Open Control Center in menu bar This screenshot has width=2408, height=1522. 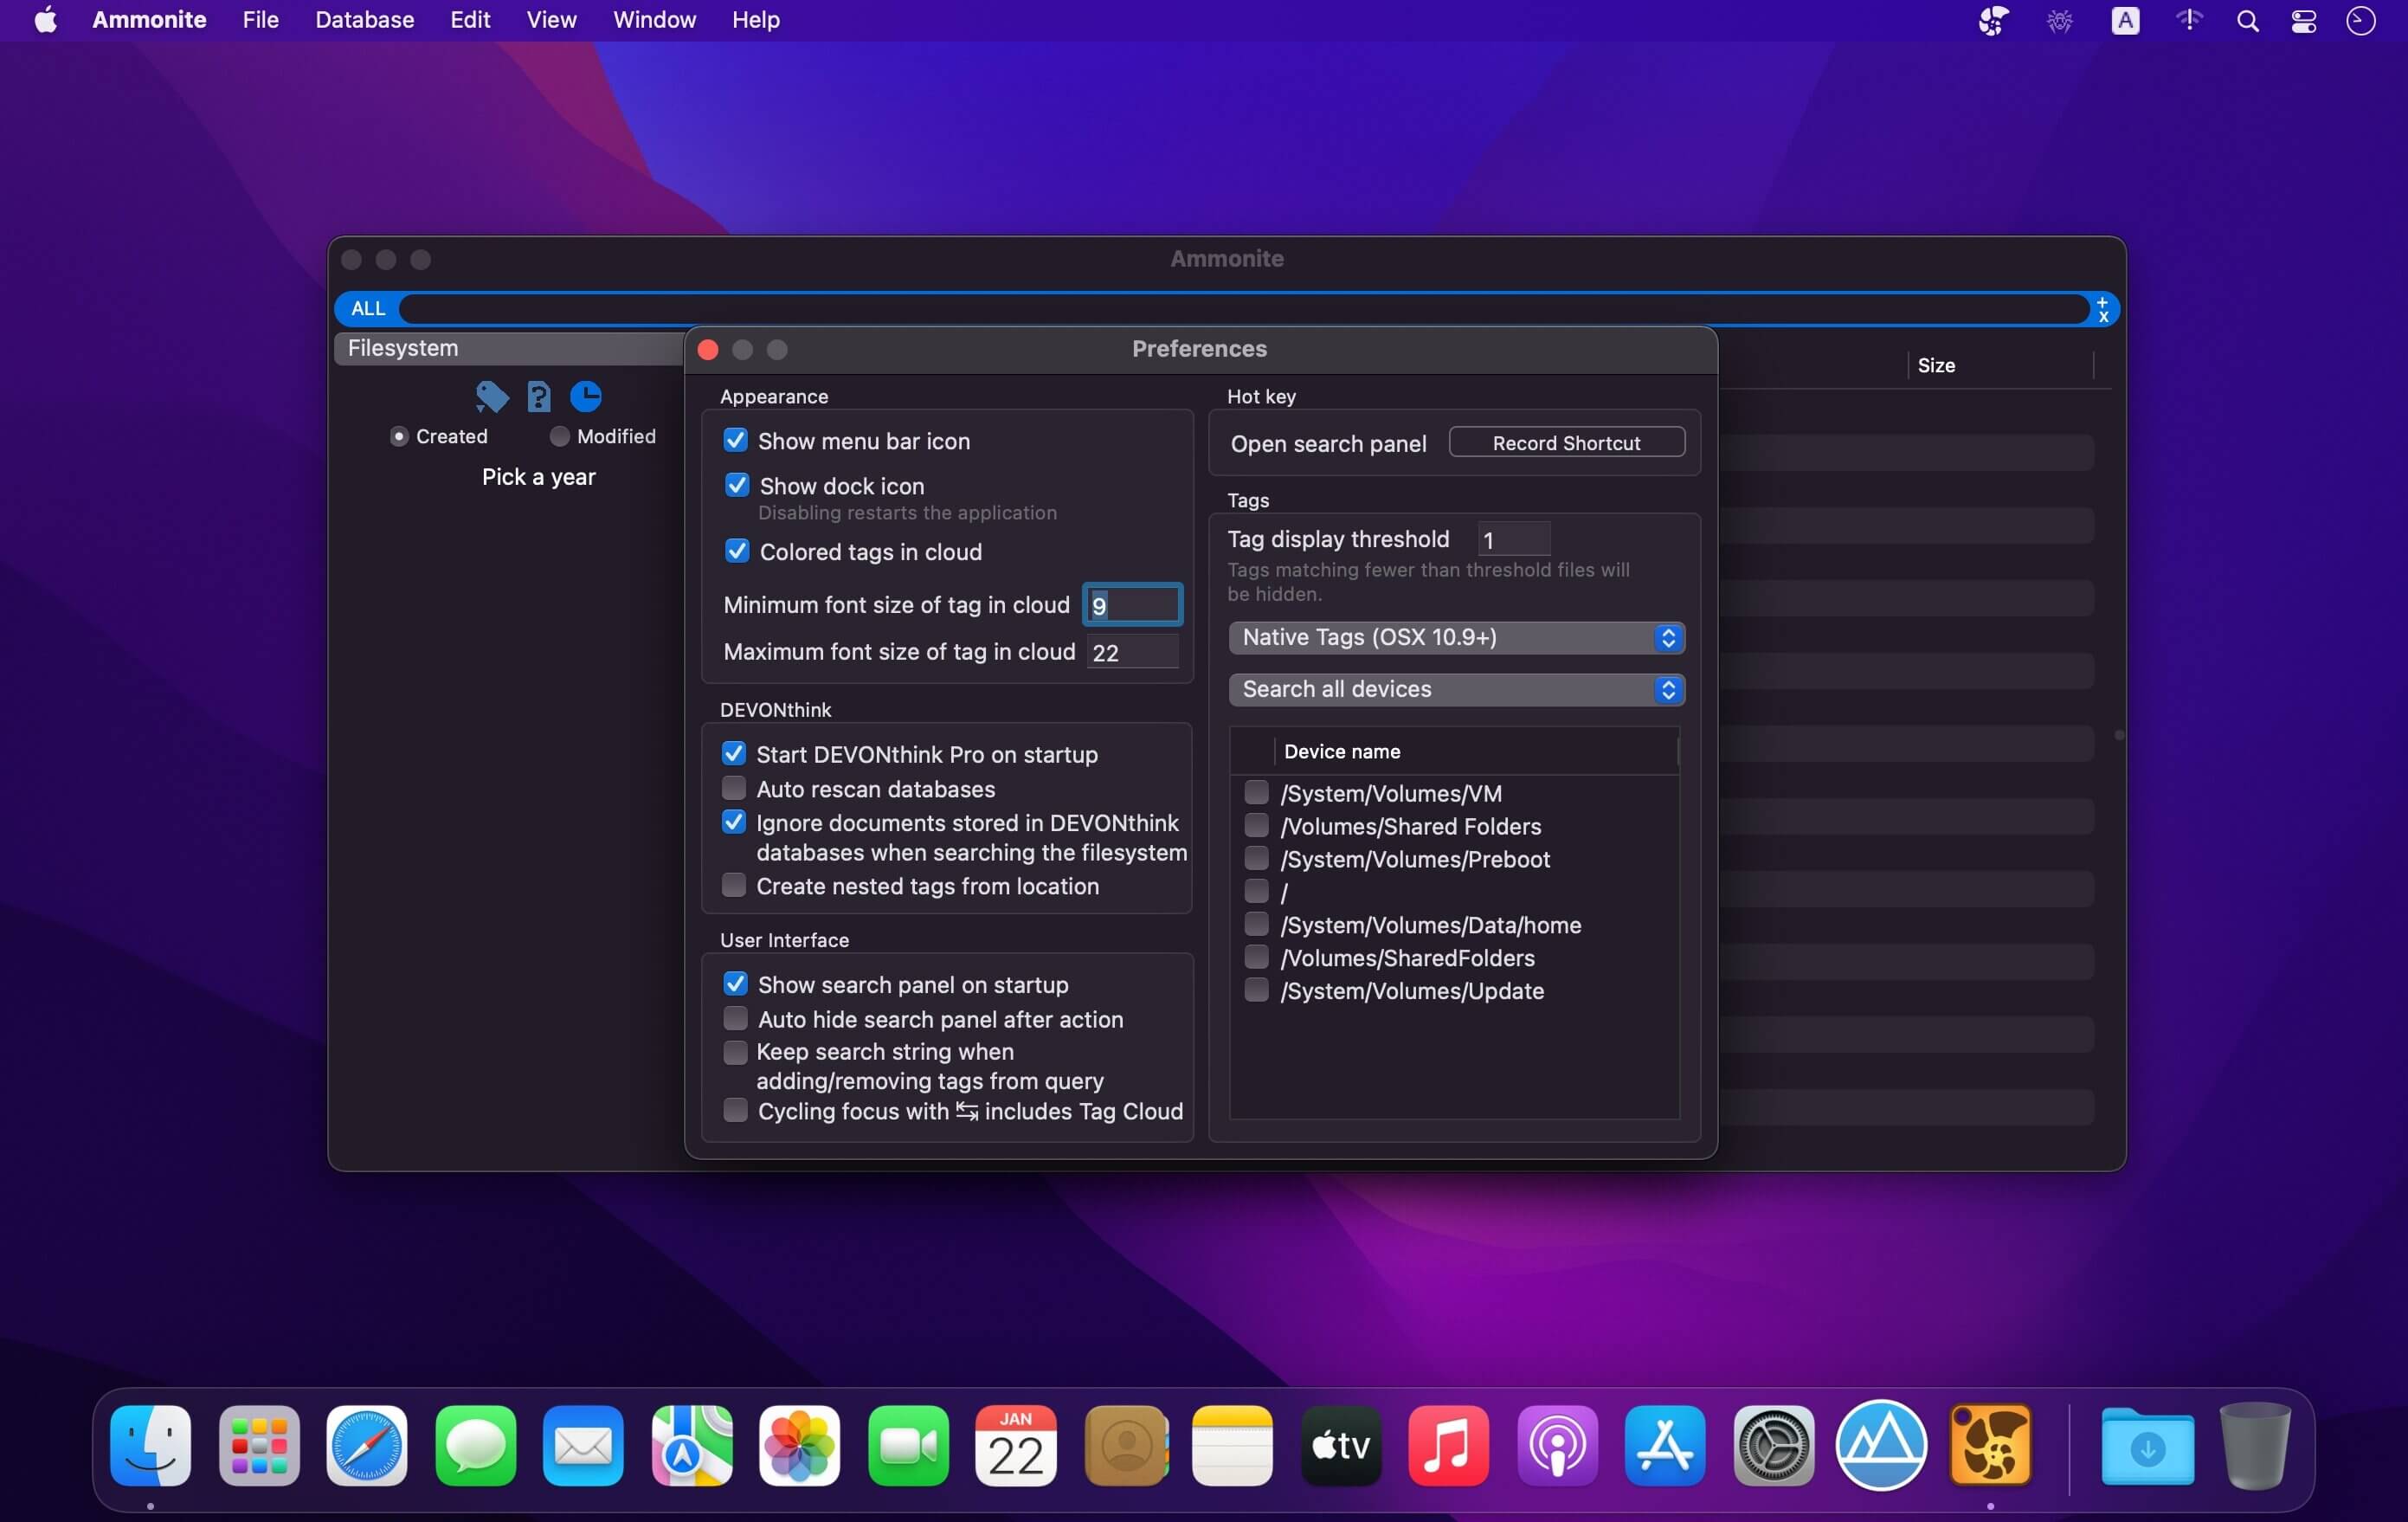(x=2304, y=21)
